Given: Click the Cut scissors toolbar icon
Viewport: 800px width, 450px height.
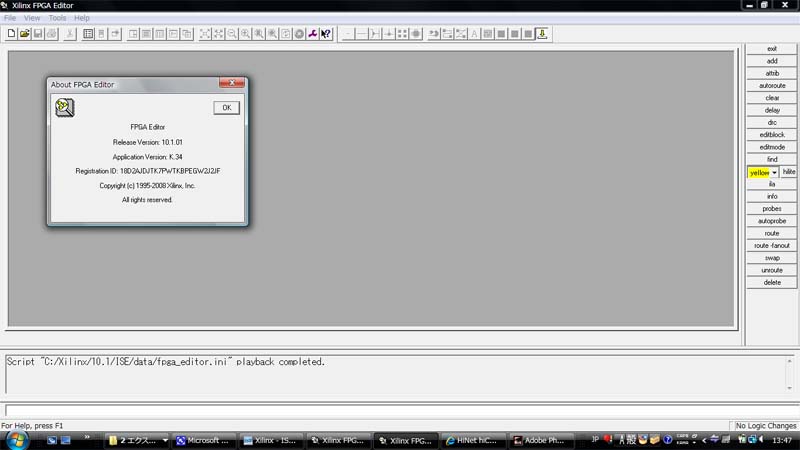Looking at the screenshot, I should (70, 34).
